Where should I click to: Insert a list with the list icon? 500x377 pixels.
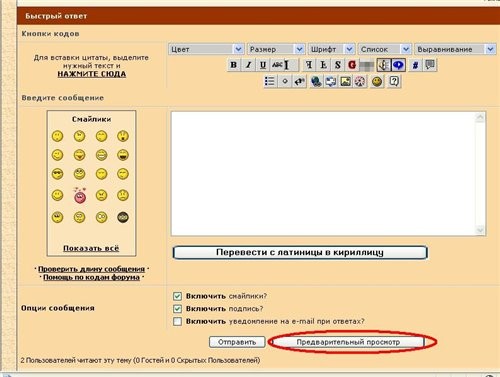(269, 81)
